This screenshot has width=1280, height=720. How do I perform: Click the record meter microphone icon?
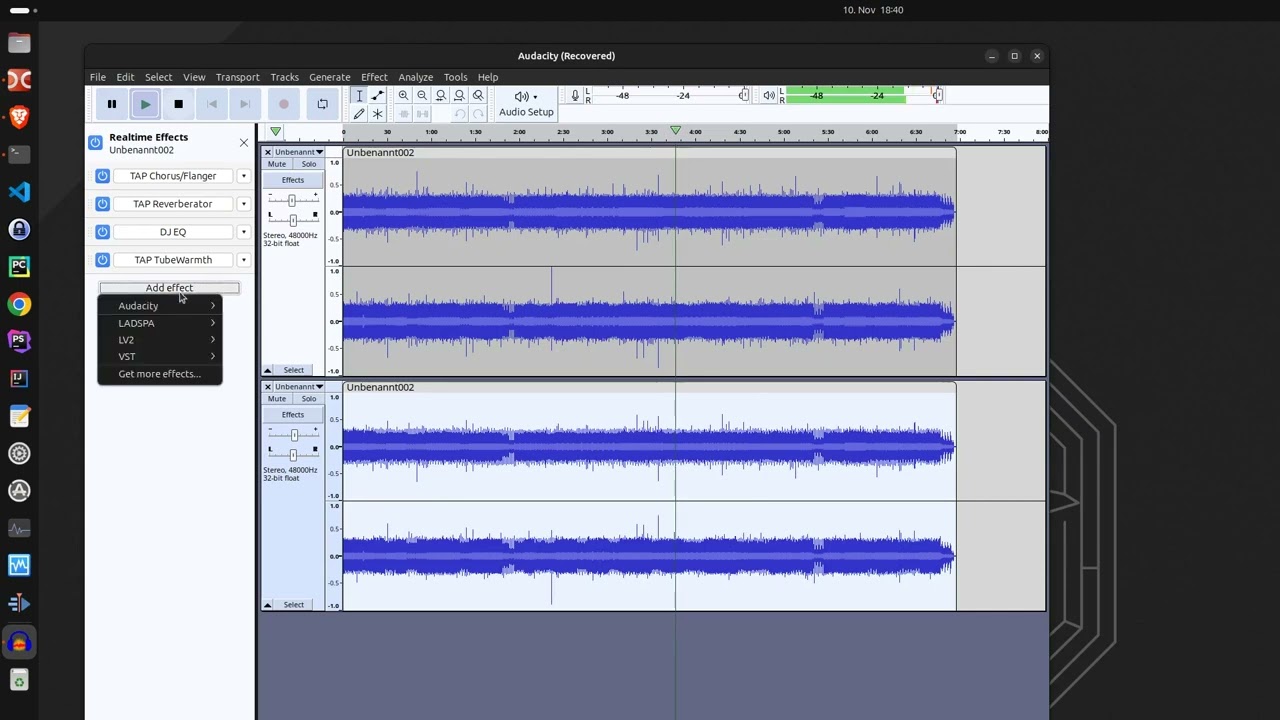click(575, 96)
